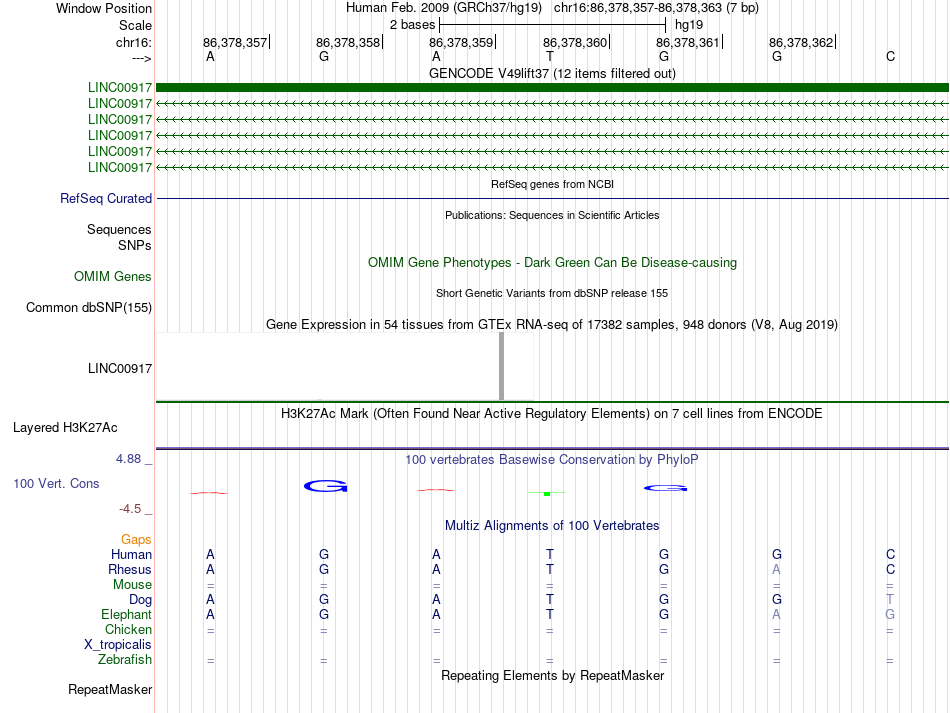Click the solid green LINC00917 exon bar

[552, 87]
